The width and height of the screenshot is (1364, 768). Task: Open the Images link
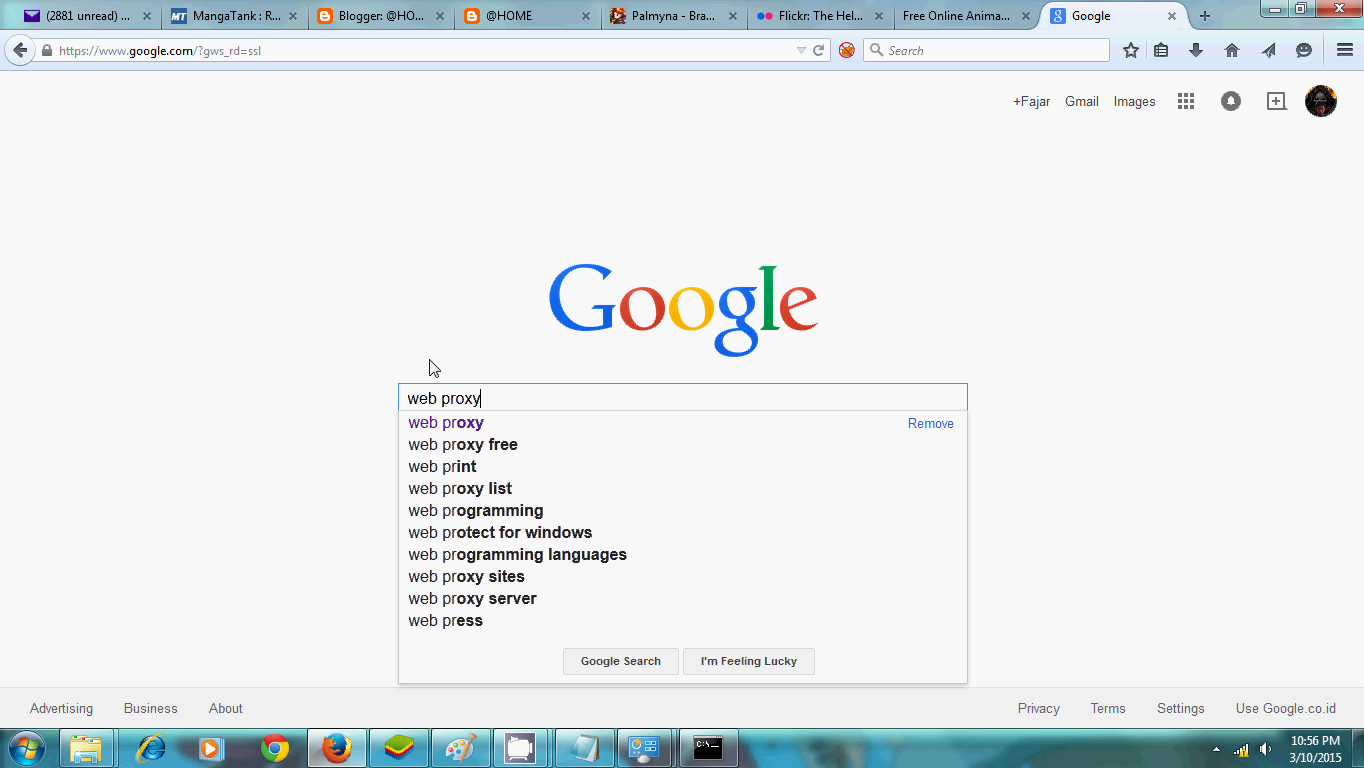click(x=1135, y=101)
